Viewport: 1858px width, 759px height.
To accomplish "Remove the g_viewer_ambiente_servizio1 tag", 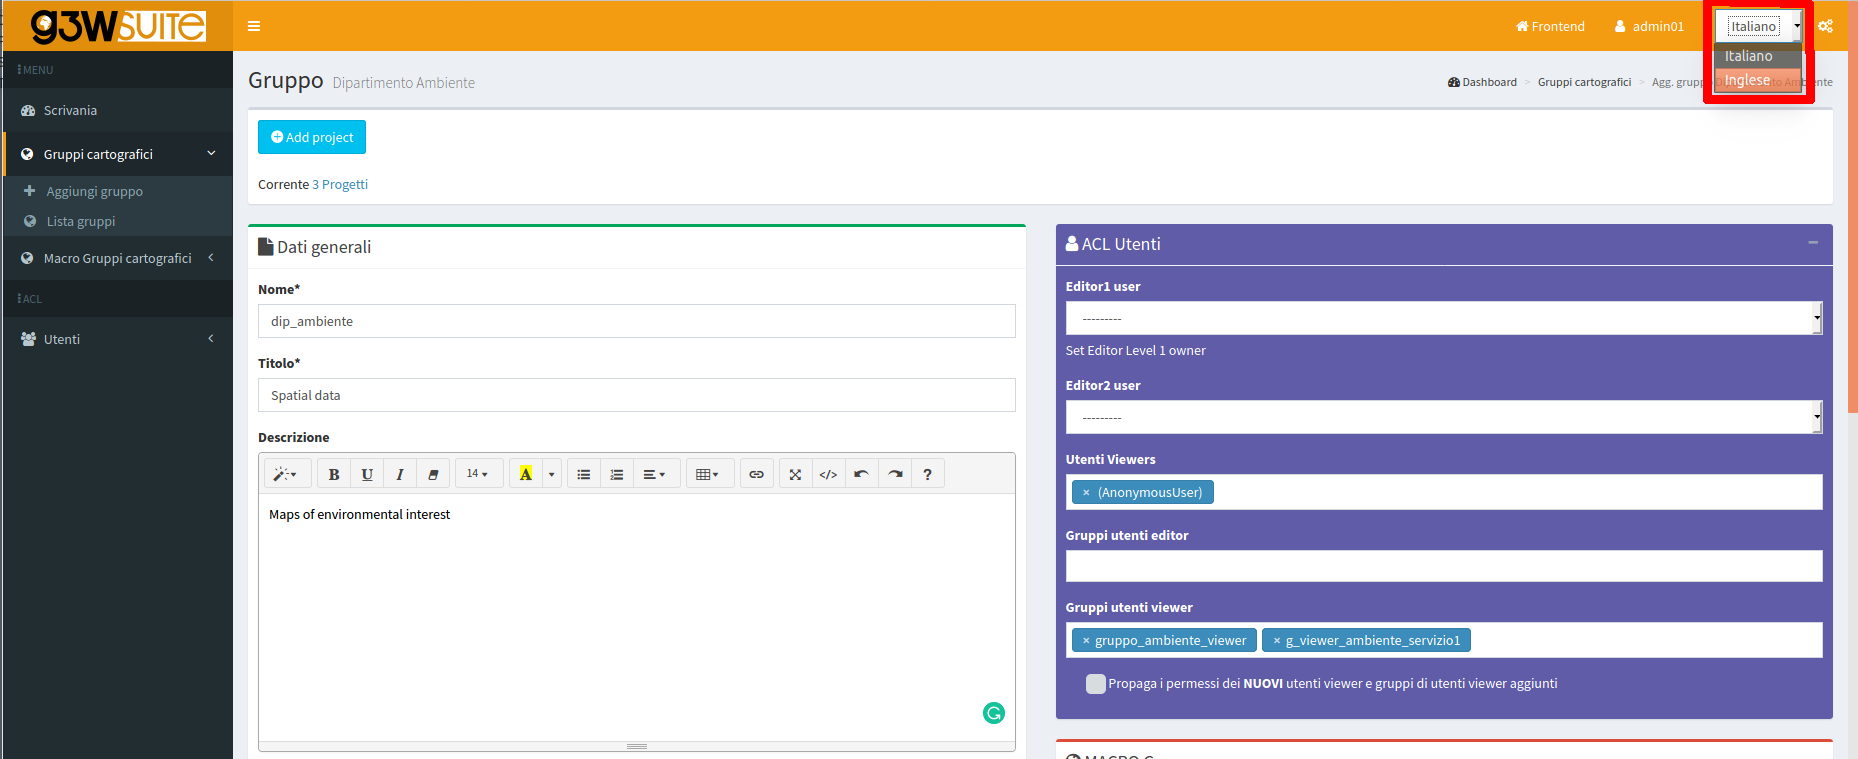I will pyautogui.click(x=1276, y=640).
